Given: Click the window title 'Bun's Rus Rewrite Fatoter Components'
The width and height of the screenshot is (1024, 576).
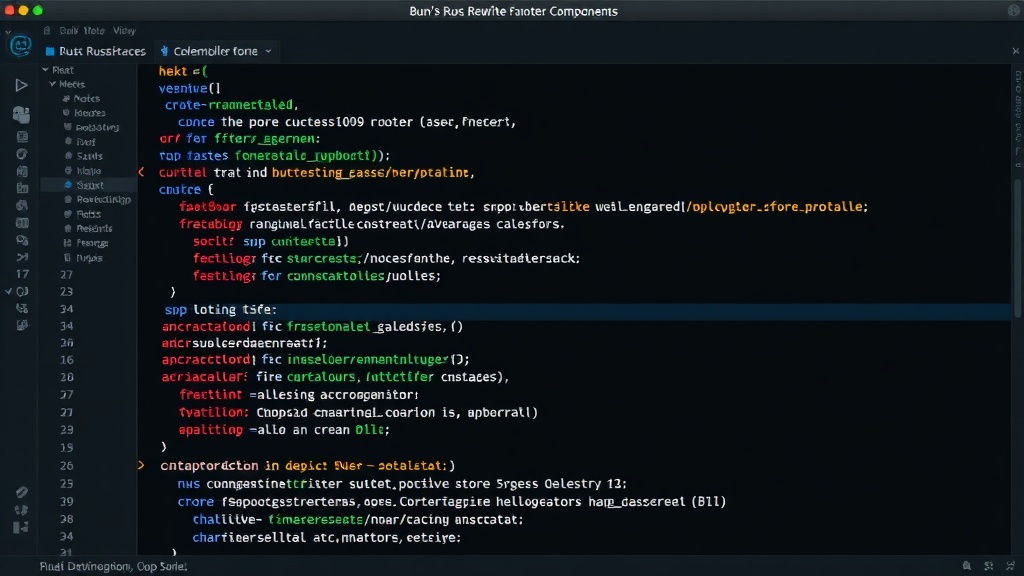Looking at the screenshot, I should pyautogui.click(x=513, y=11).
